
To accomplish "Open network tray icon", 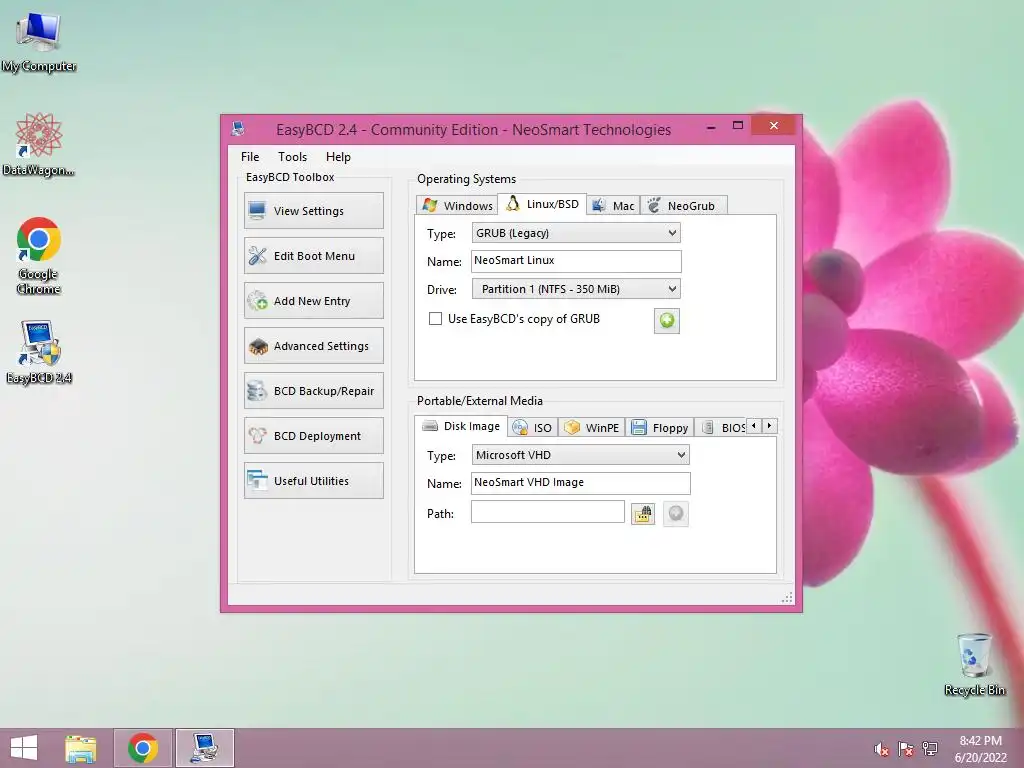I will (930, 749).
